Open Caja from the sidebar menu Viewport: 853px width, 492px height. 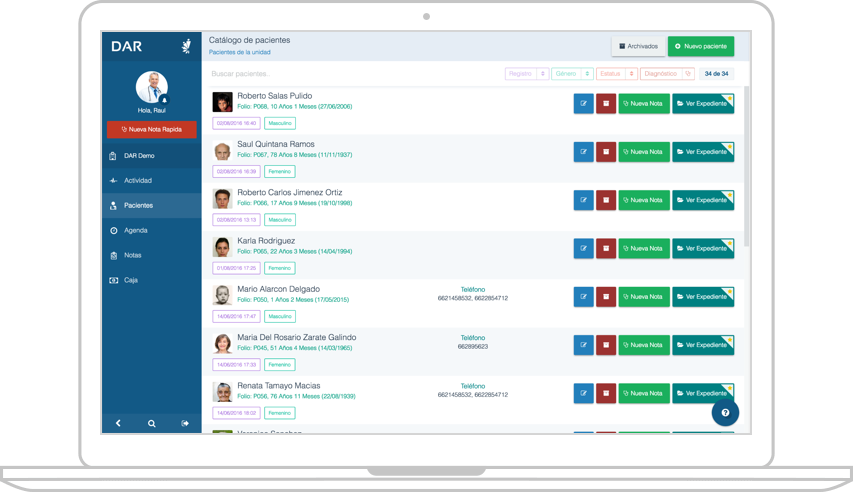point(131,280)
